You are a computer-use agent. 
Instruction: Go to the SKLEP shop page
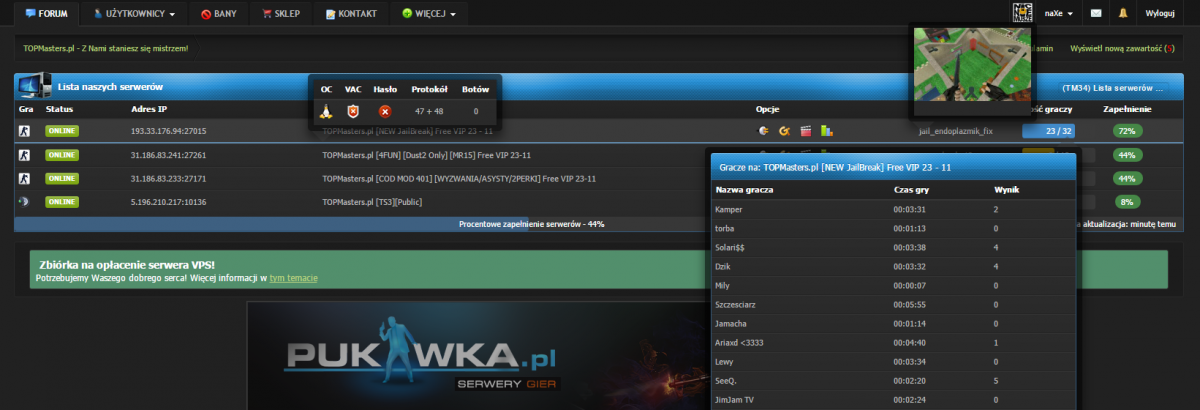coord(280,14)
